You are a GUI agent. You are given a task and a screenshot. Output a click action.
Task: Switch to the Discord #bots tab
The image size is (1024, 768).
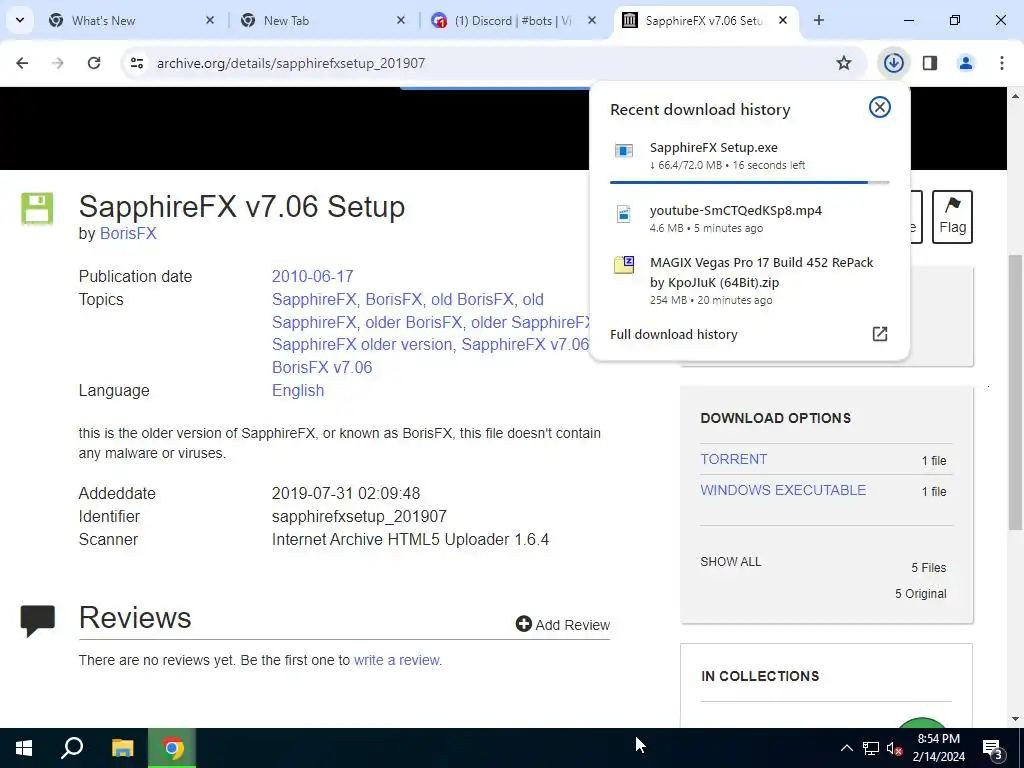click(x=515, y=20)
